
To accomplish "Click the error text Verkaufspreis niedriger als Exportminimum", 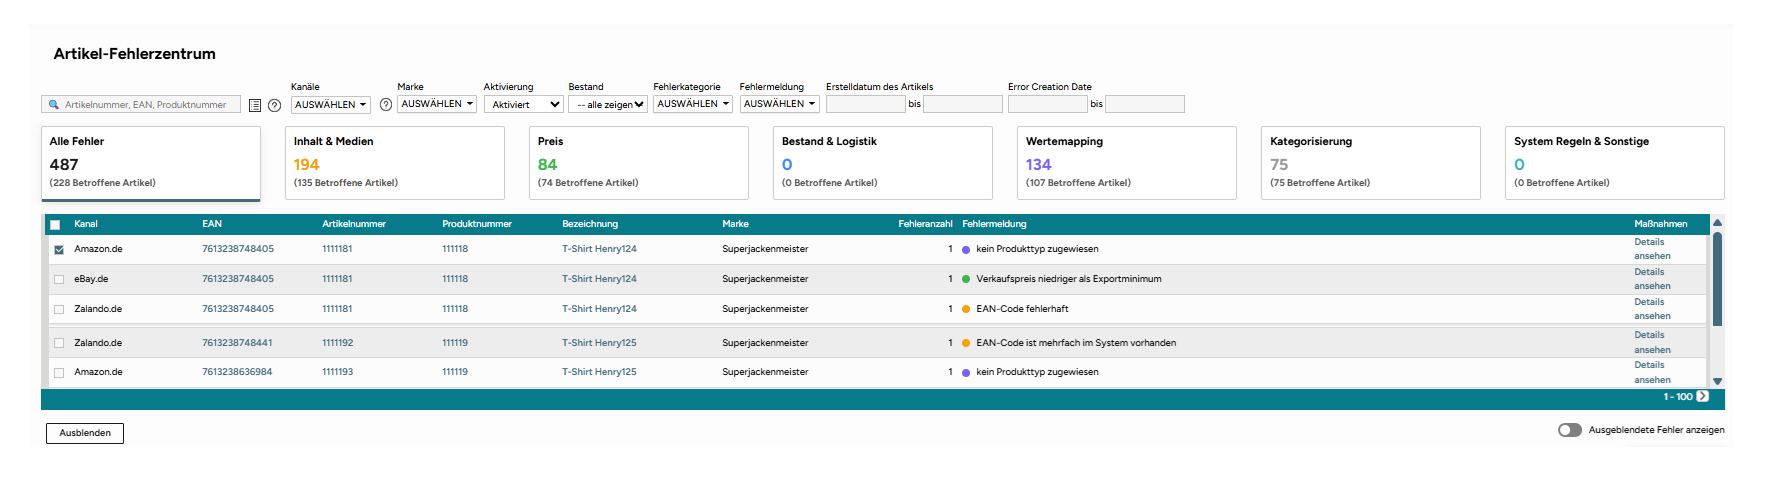I will click(1069, 279).
